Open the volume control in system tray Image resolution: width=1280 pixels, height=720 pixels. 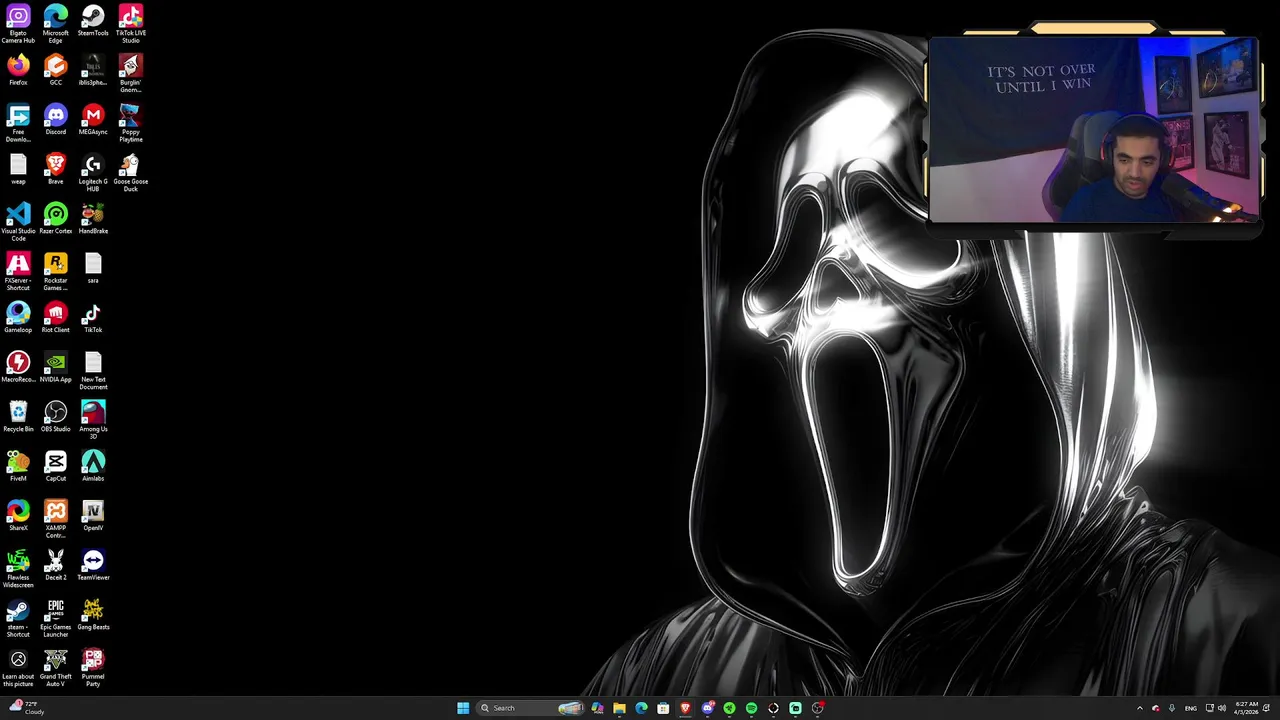tap(1222, 708)
